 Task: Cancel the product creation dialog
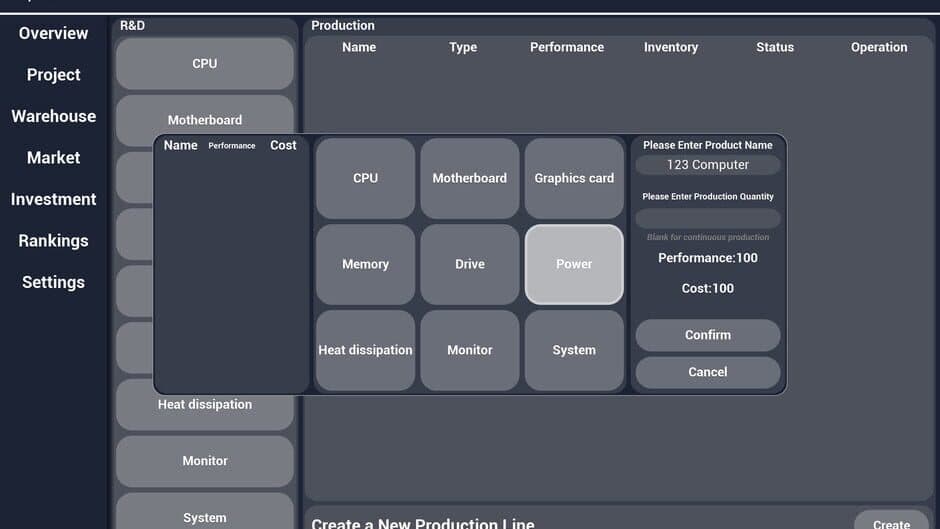(707, 372)
